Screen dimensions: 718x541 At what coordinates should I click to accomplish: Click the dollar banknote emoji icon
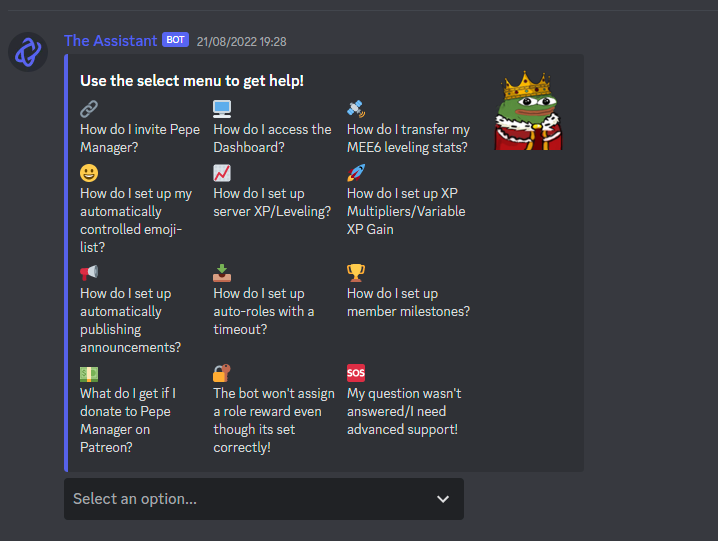tap(89, 373)
